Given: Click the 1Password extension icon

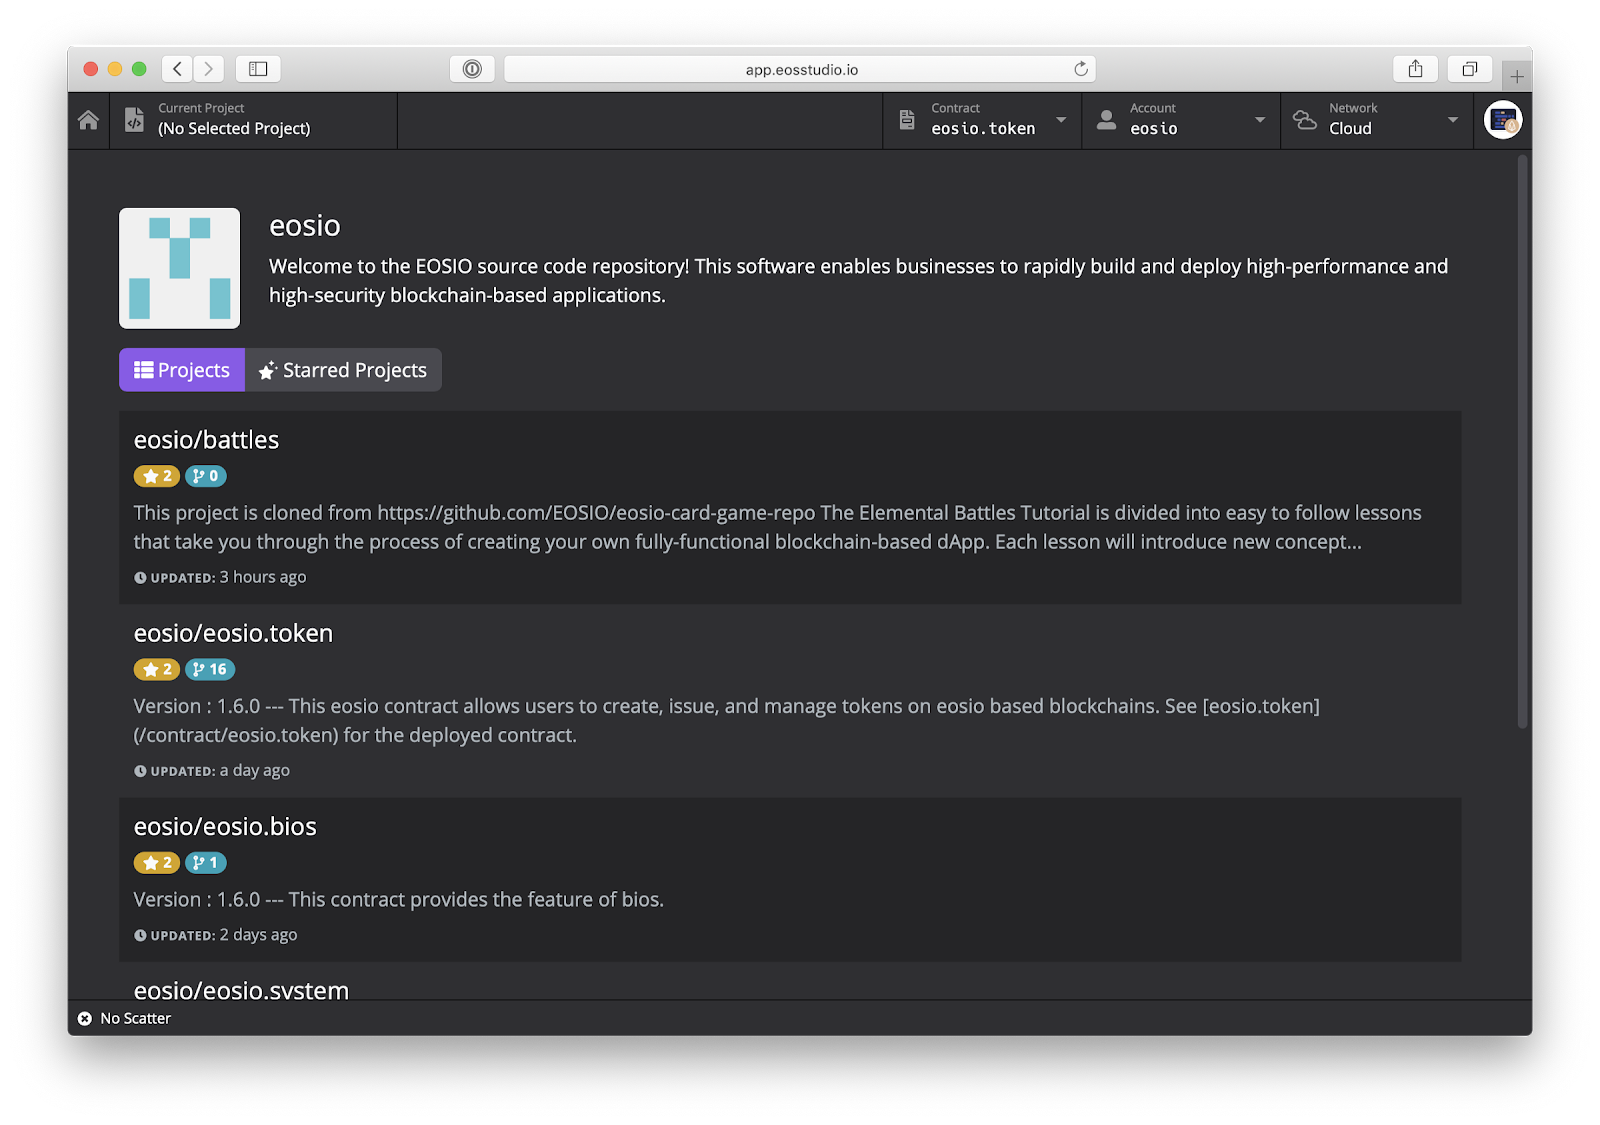Looking at the screenshot, I should 472,69.
